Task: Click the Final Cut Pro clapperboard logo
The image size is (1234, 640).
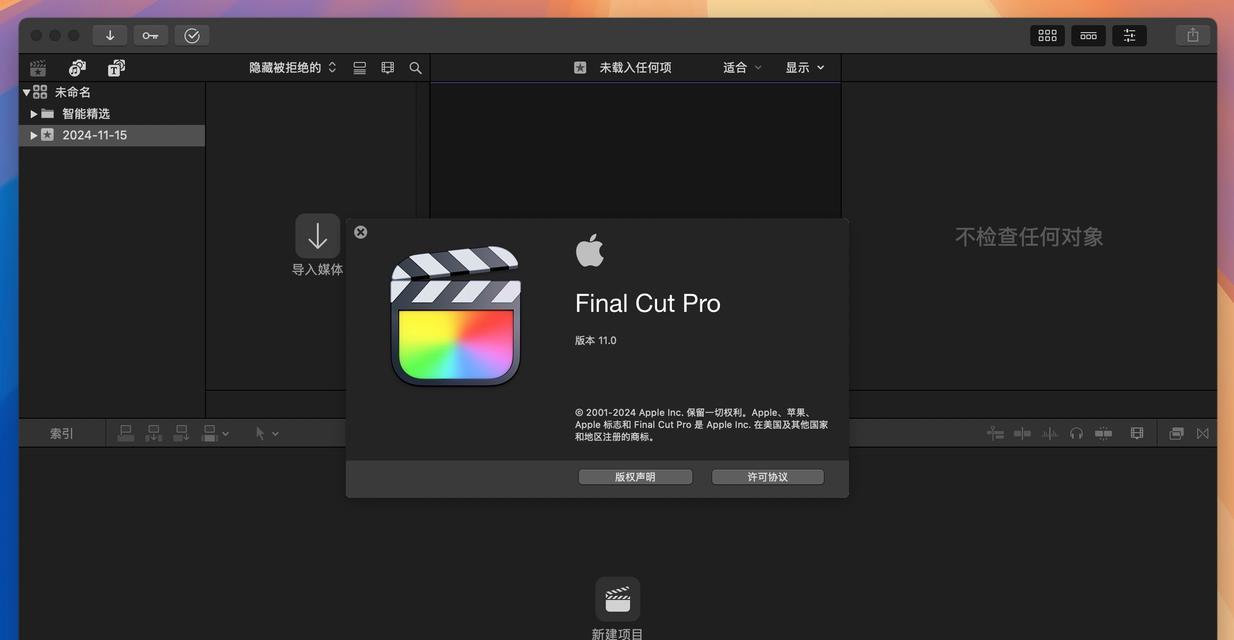Action: coord(456,316)
